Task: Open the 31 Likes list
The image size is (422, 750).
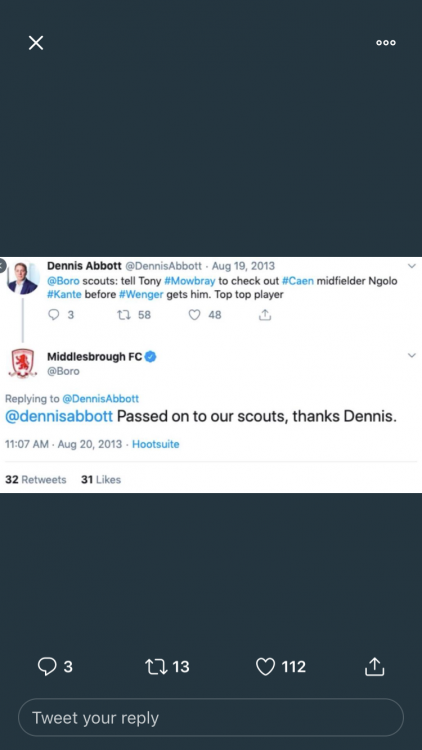Action: click(x=101, y=479)
